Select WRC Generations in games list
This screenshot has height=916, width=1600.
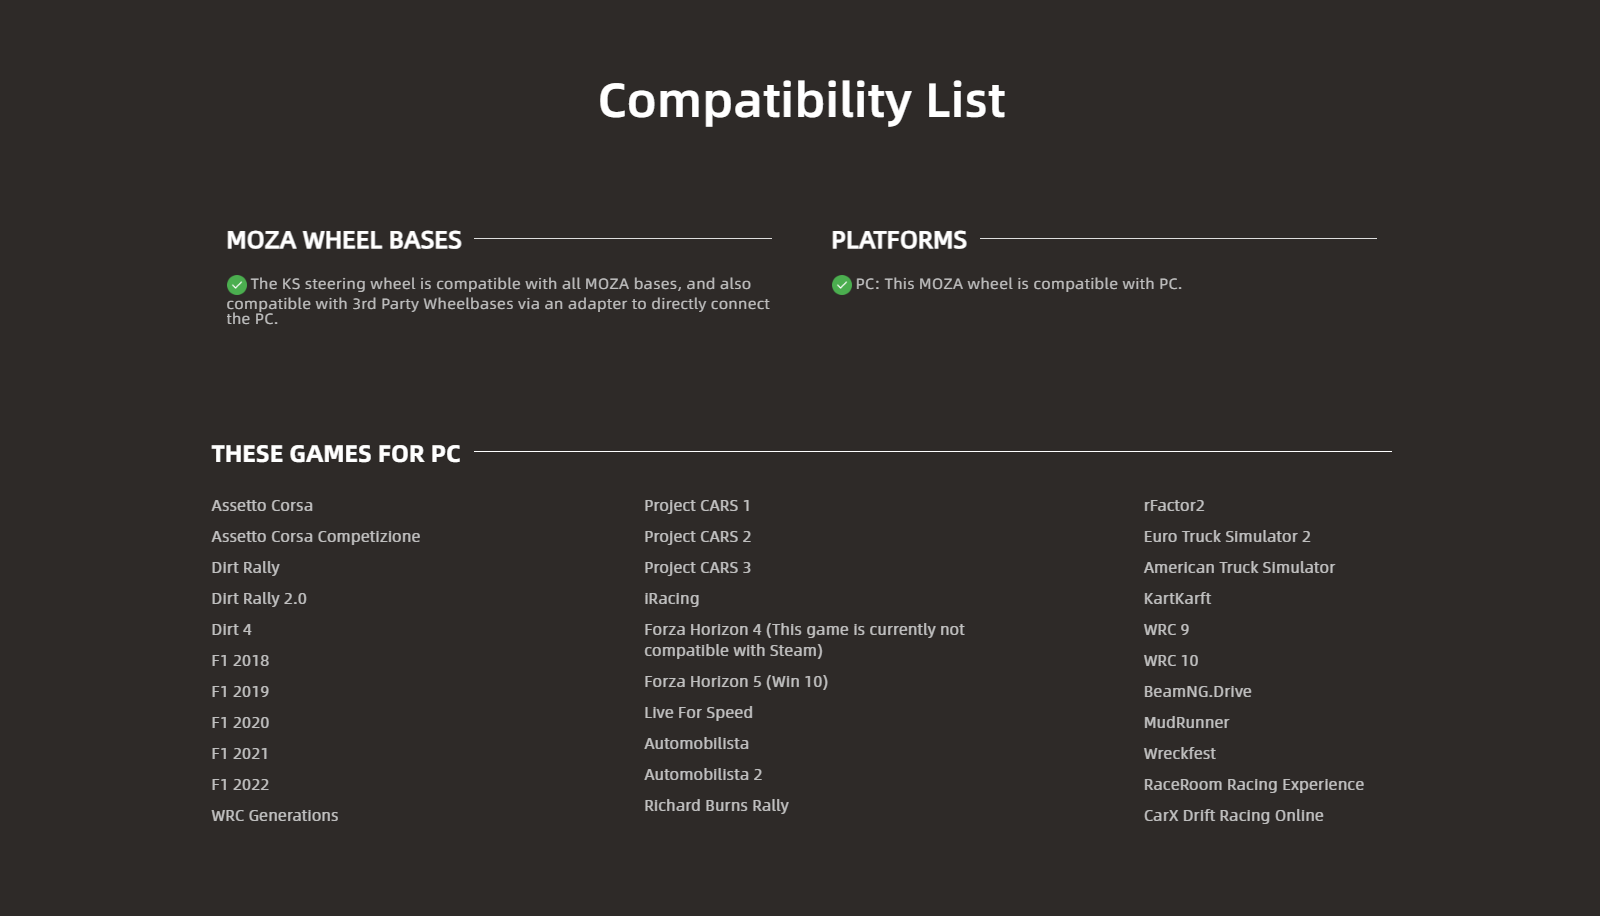[x=275, y=816]
